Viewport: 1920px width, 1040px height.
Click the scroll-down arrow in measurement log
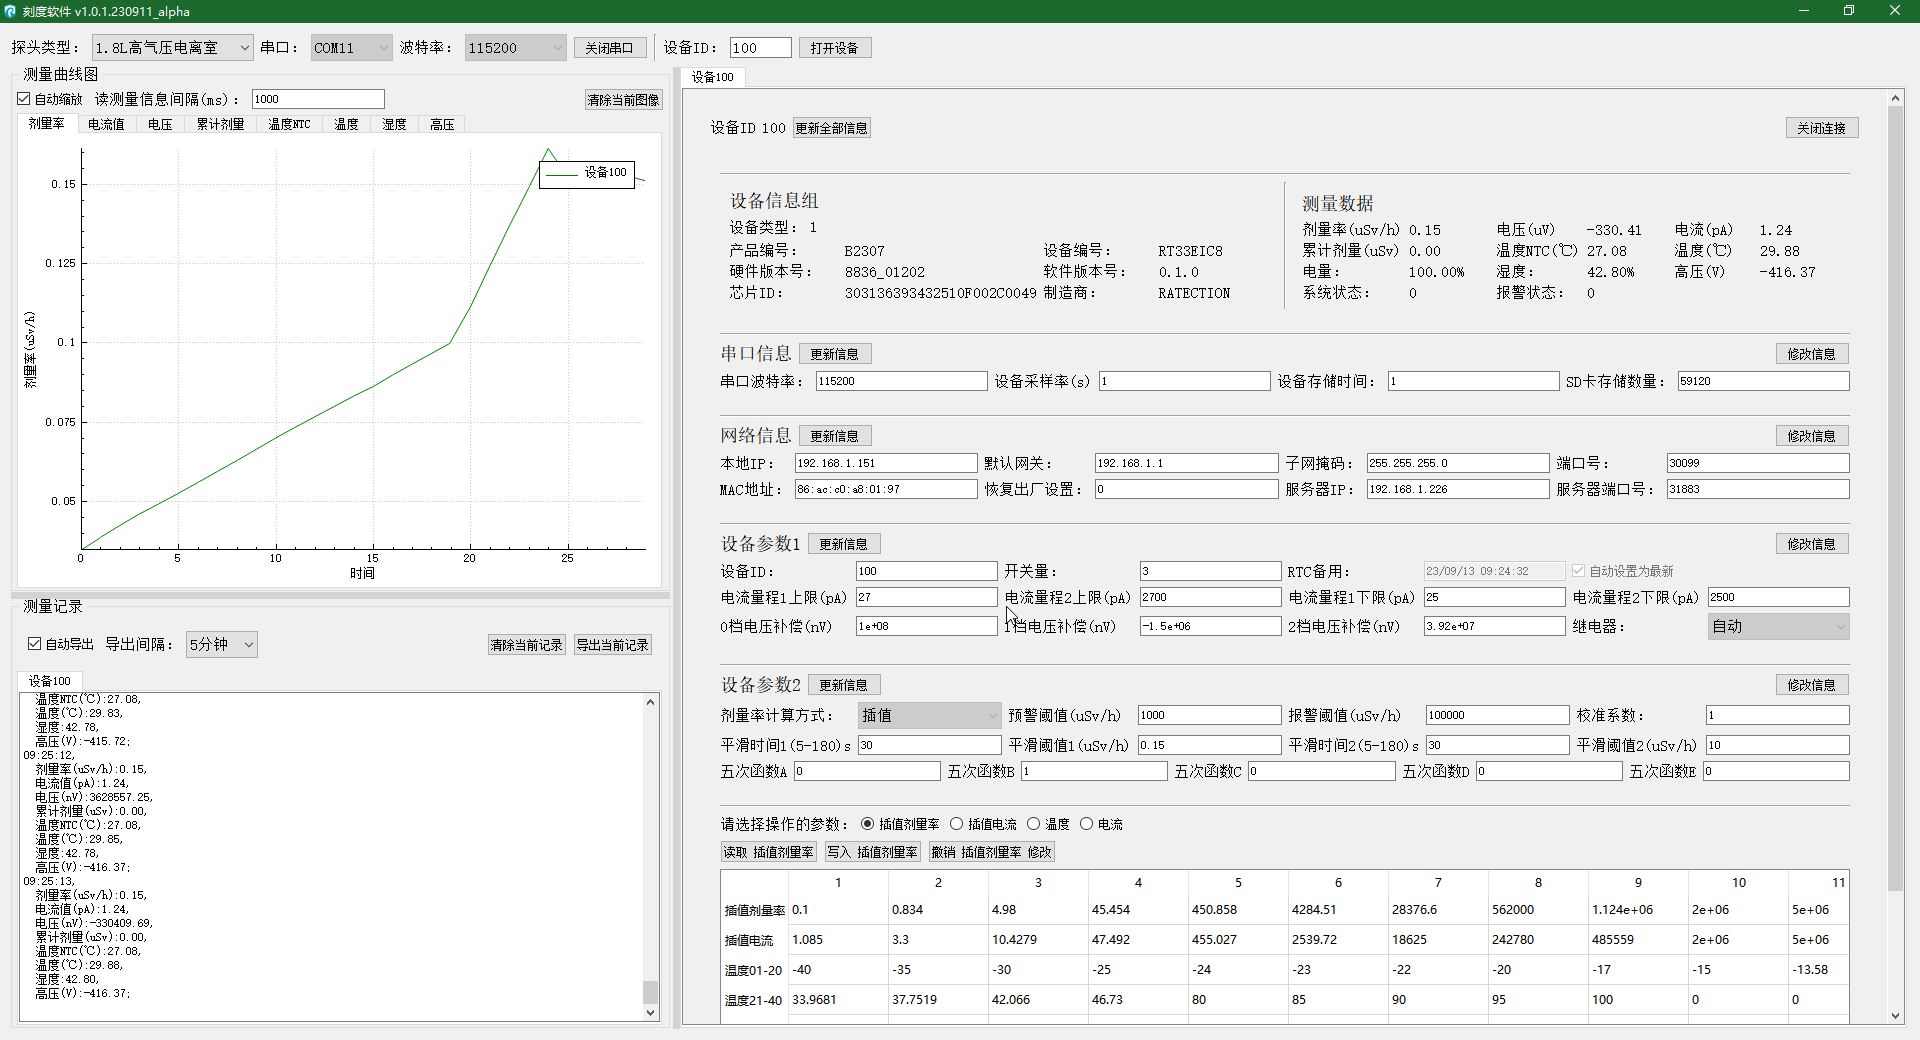[650, 1012]
